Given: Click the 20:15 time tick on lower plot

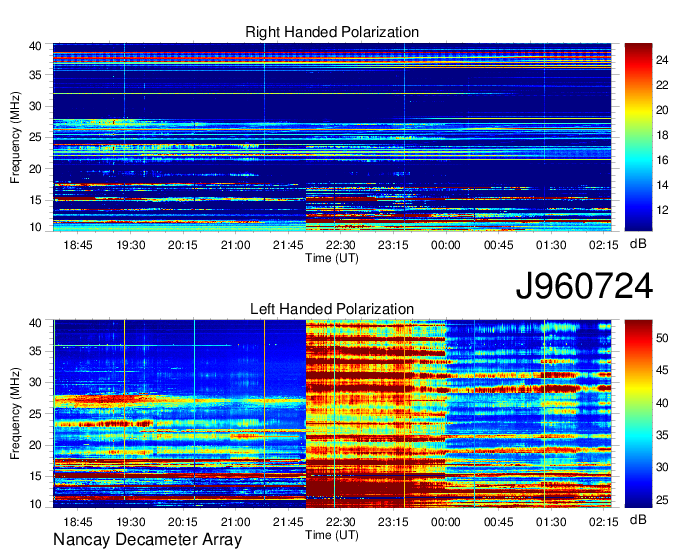Looking at the screenshot, I should pyautogui.click(x=183, y=522).
